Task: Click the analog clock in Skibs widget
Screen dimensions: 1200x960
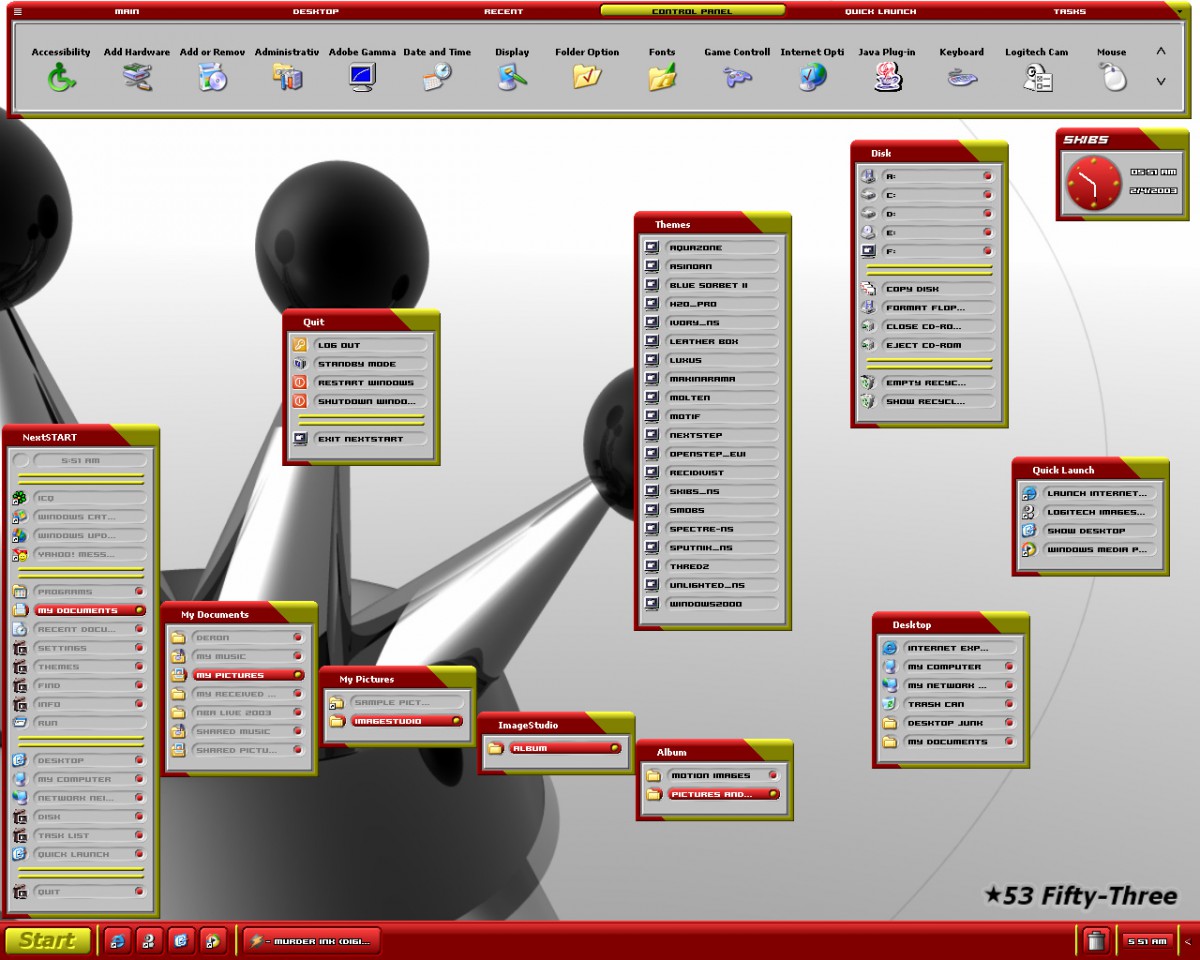Action: coord(1094,184)
